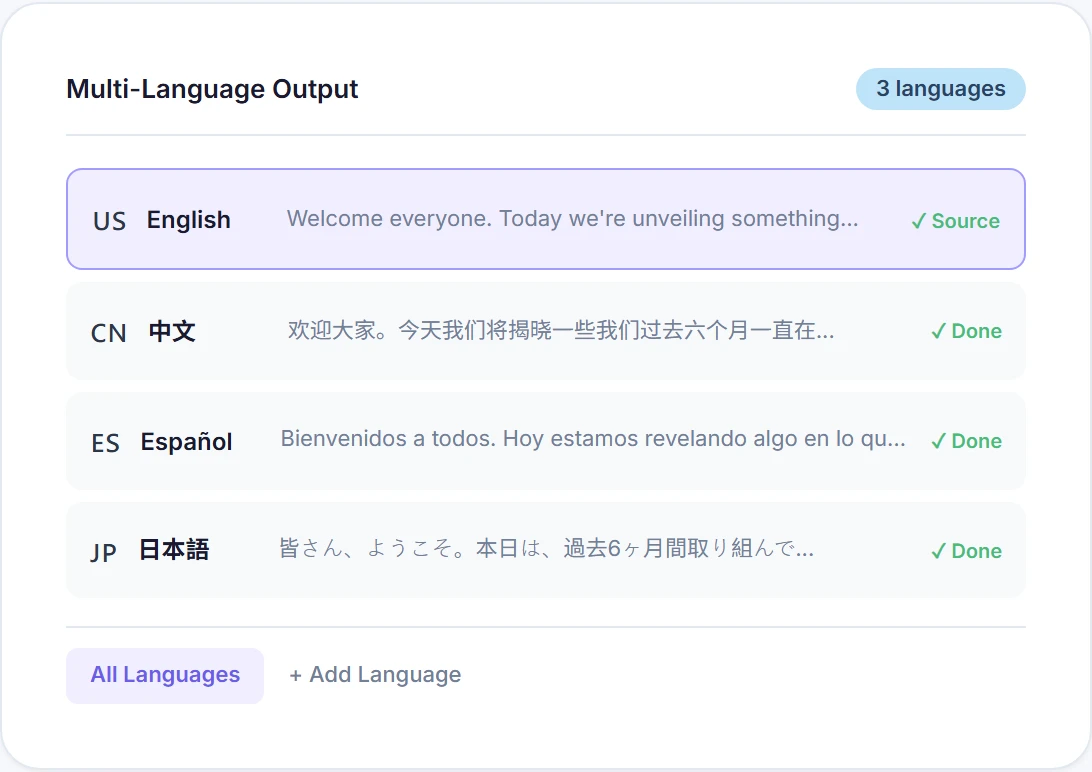Image resolution: width=1092 pixels, height=772 pixels.
Task: Expand the 日本語 truncated translation
Action: pyautogui.click(x=546, y=549)
